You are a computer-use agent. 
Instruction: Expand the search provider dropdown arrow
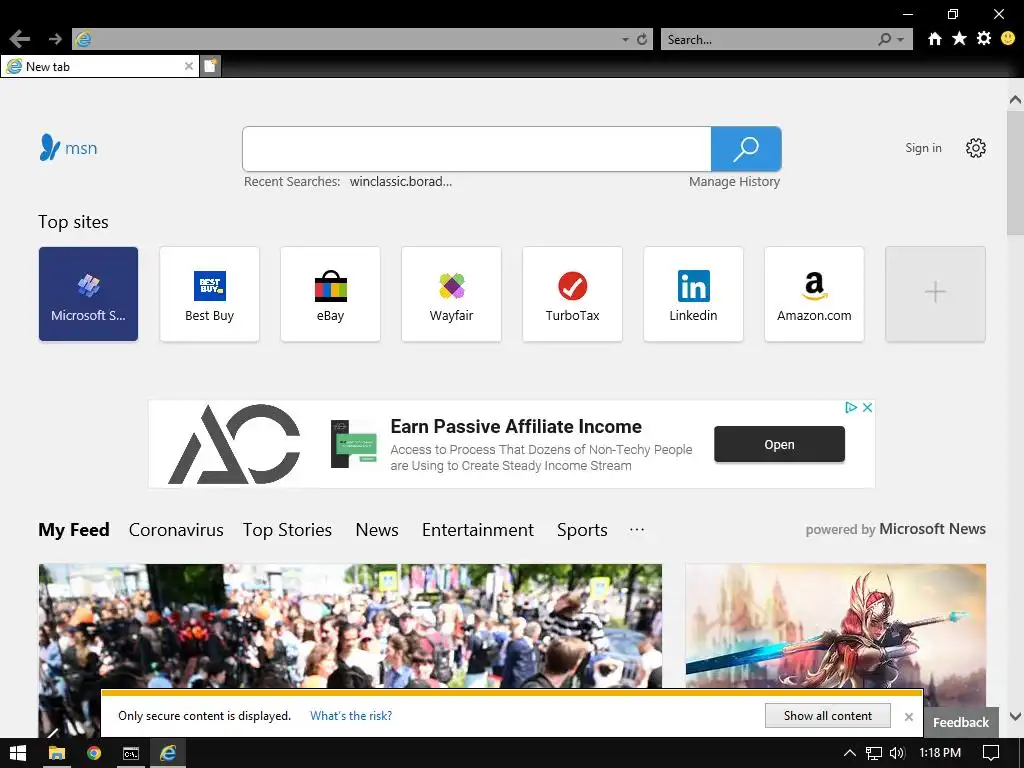(x=901, y=40)
